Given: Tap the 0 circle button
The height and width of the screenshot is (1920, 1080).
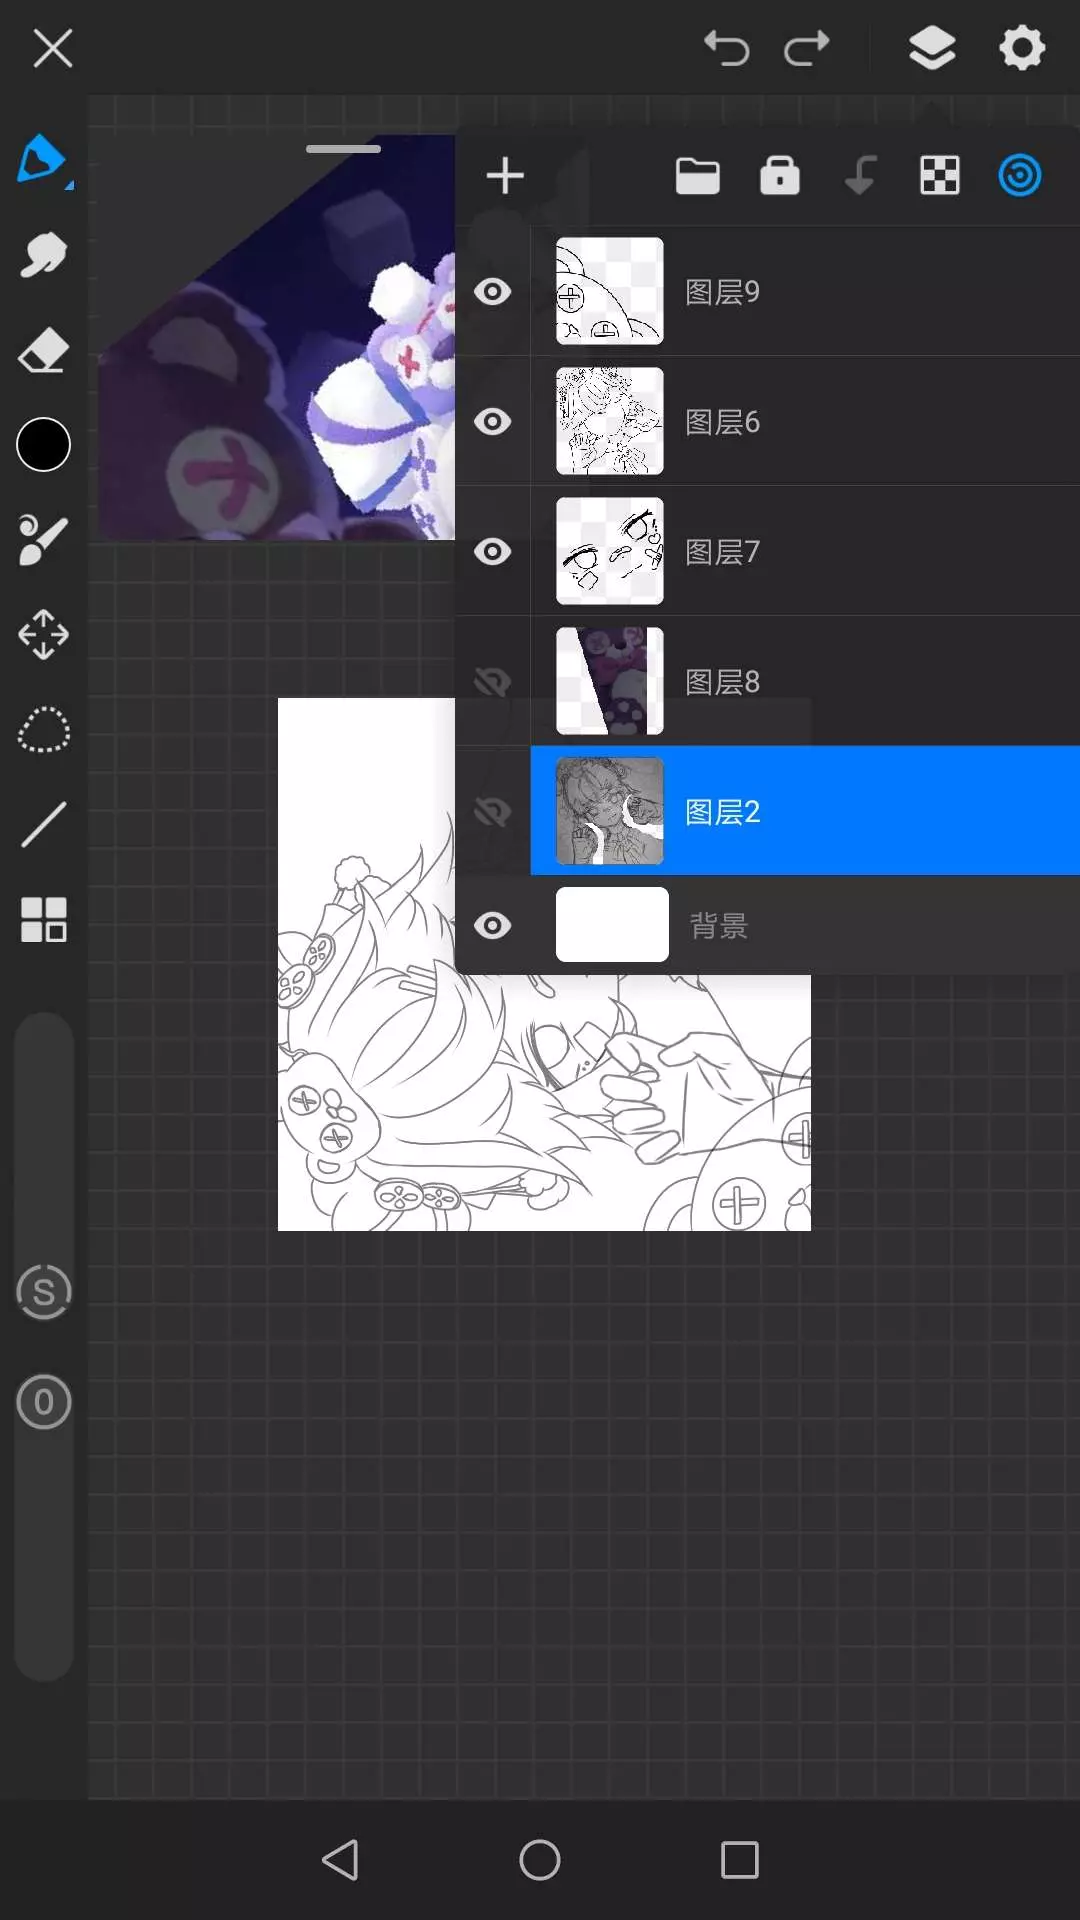Looking at the screenshot, I should pyautogui.click(x=44, y=1402).
